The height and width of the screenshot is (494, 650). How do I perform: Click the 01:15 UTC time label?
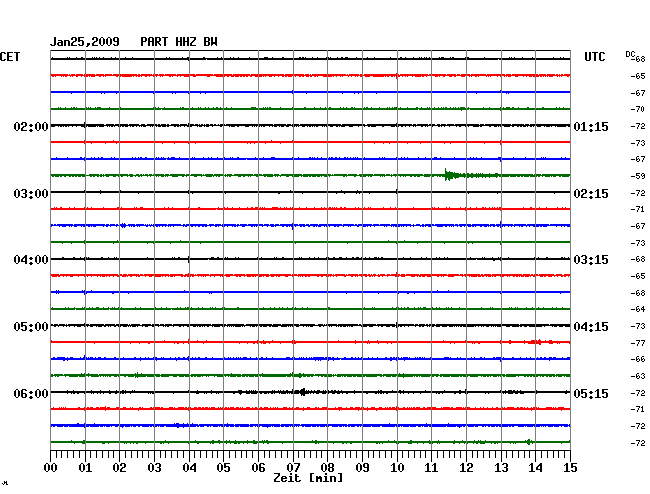click(591, 127)
